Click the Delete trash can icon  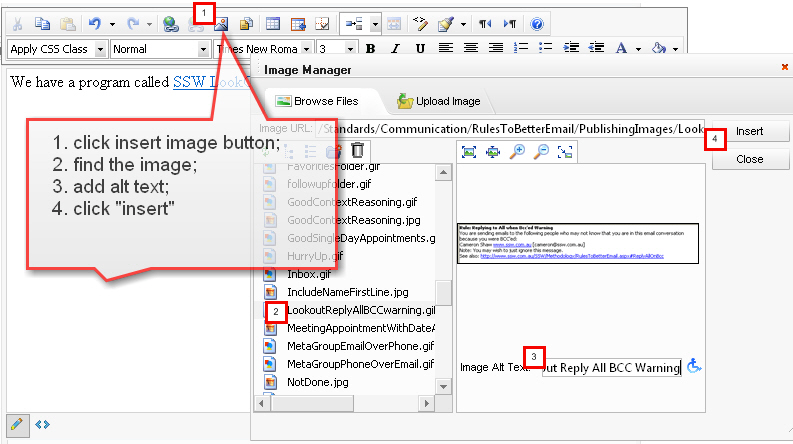tap(358, 151)
